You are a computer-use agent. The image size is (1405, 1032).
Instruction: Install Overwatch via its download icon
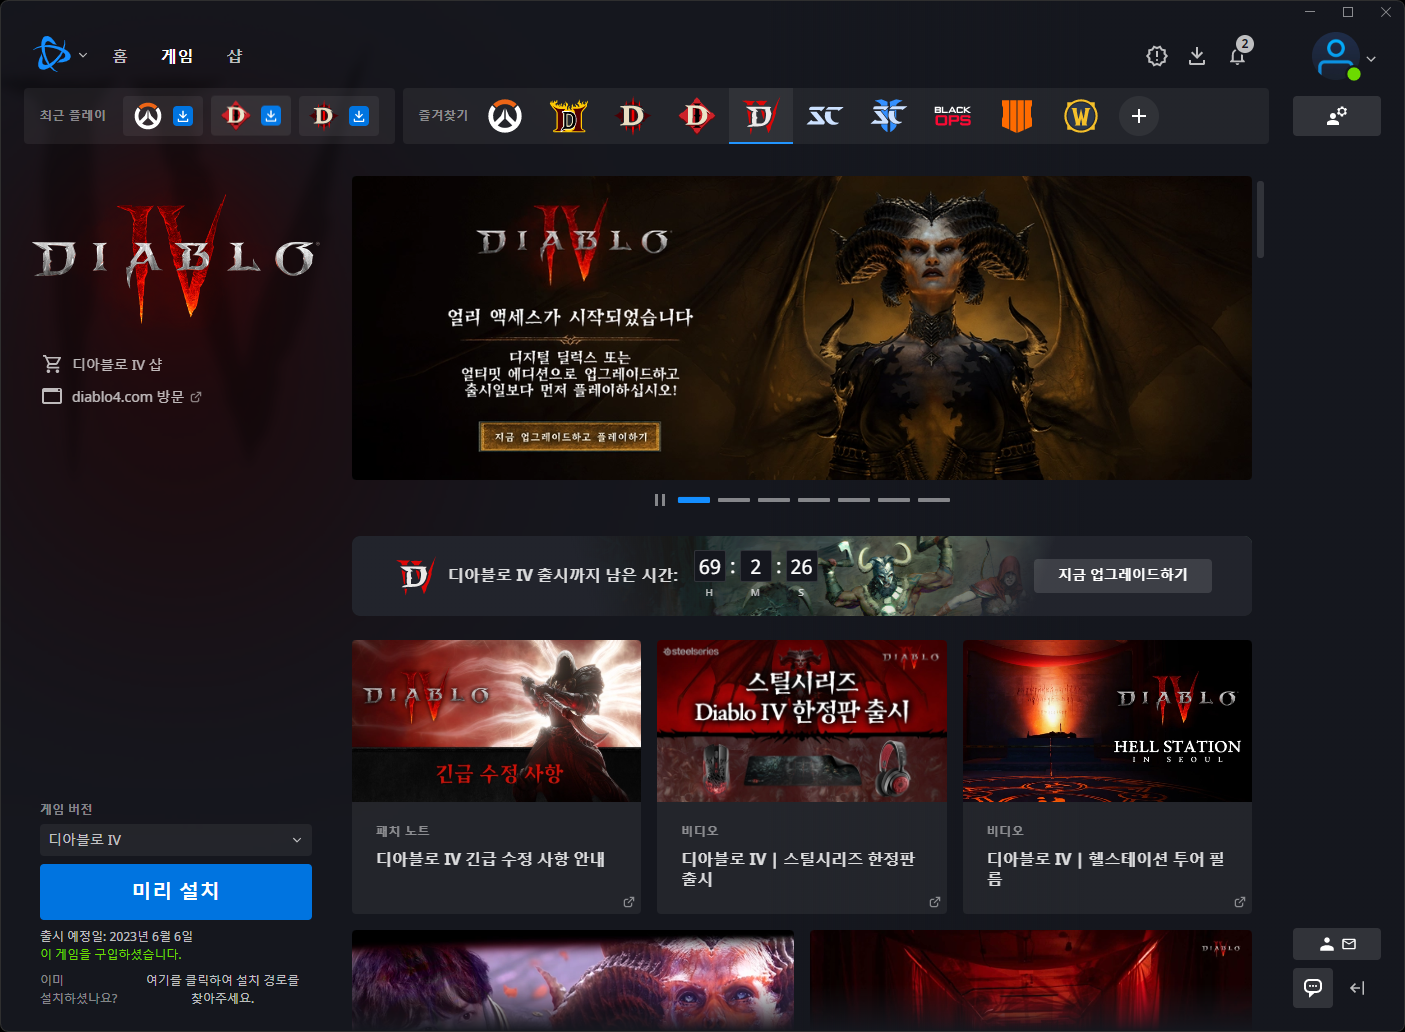point(183,116)
